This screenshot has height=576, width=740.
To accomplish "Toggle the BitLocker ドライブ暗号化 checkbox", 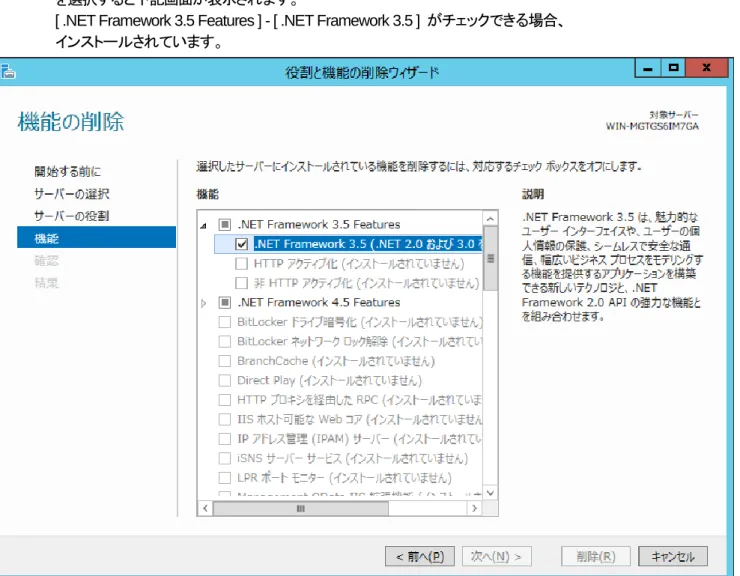I will click(x=225, y=322).
